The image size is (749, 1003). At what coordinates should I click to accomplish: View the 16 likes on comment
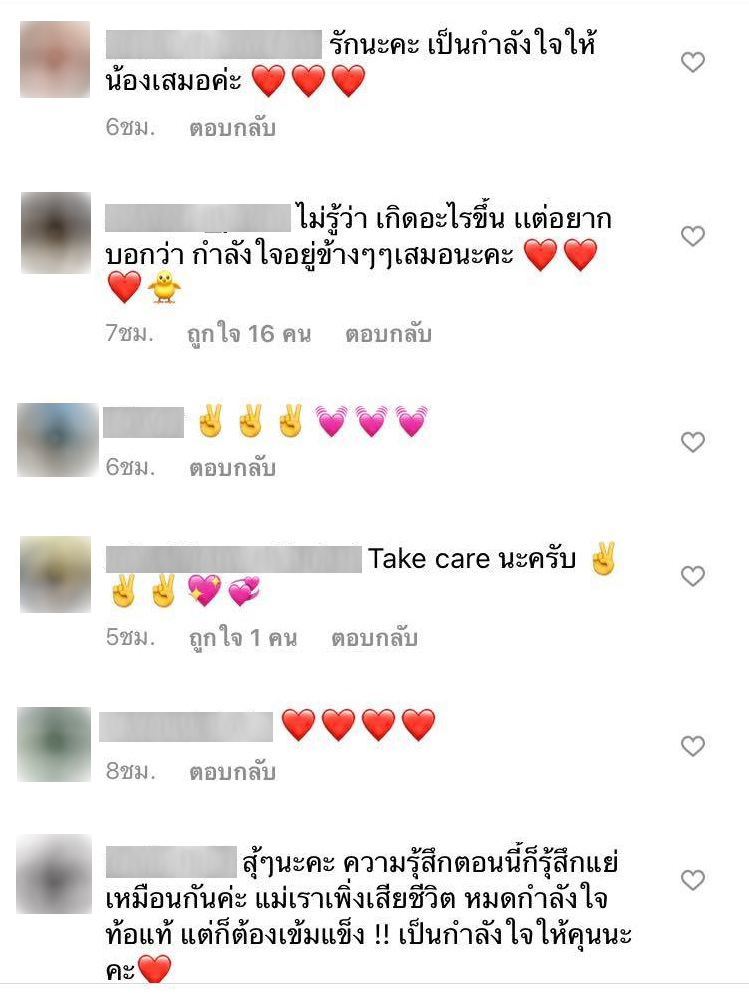tap(249, 334)
